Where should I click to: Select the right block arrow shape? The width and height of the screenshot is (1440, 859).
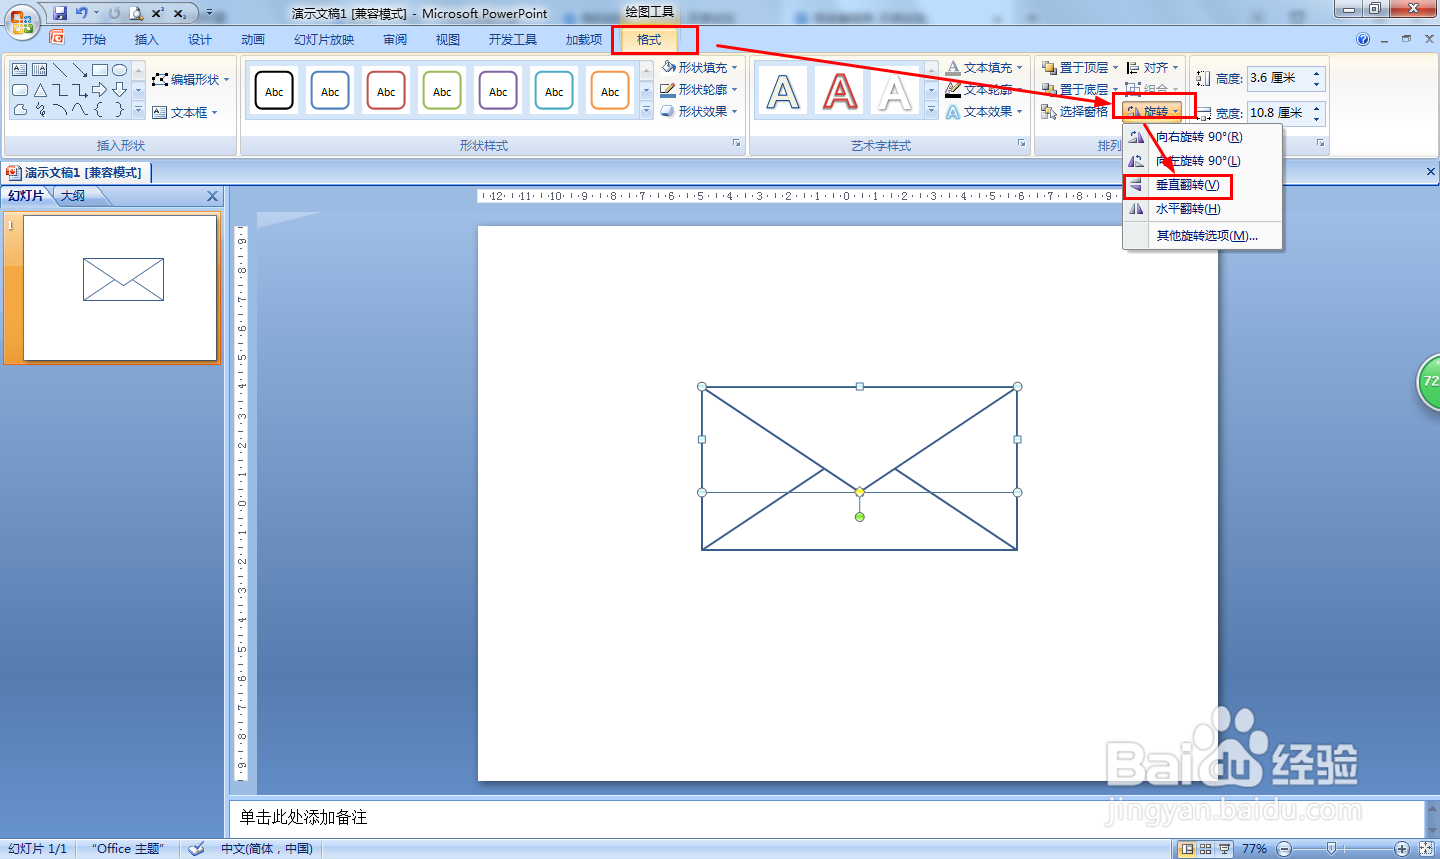[100, 90]
